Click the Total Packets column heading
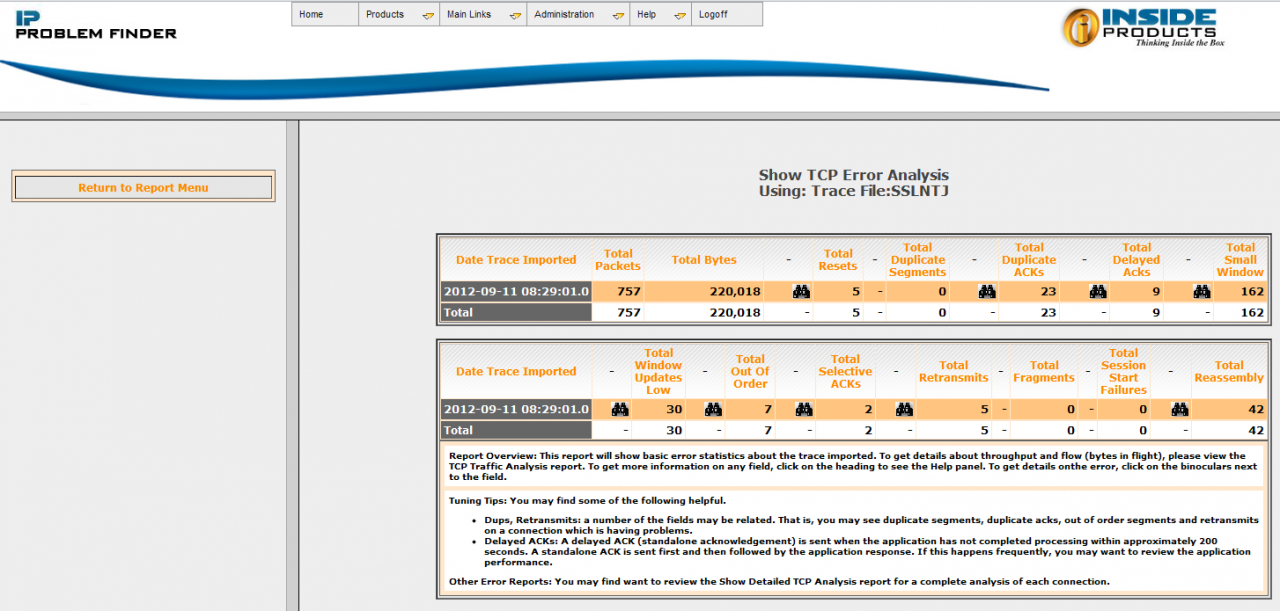 click(618, 260)
